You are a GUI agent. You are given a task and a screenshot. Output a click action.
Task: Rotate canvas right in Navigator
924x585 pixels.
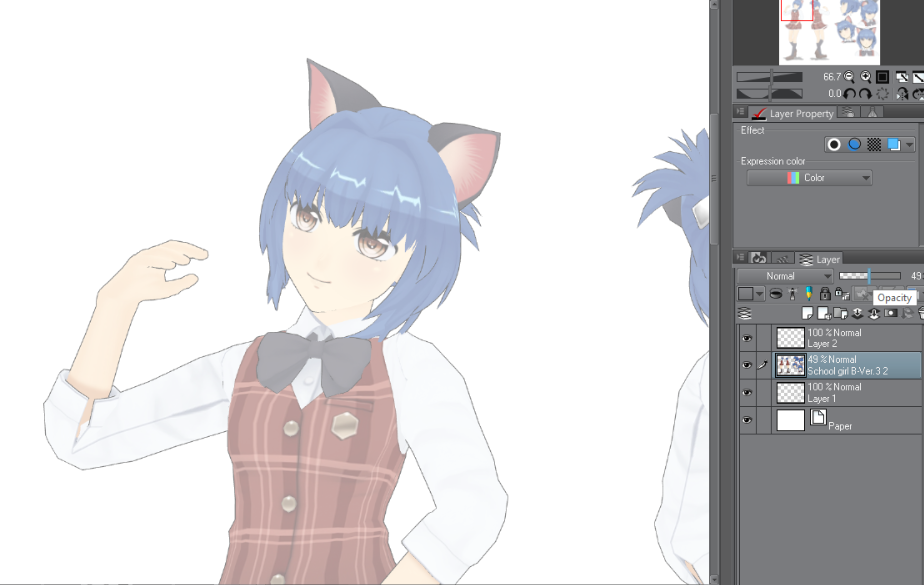click(865, 94)
